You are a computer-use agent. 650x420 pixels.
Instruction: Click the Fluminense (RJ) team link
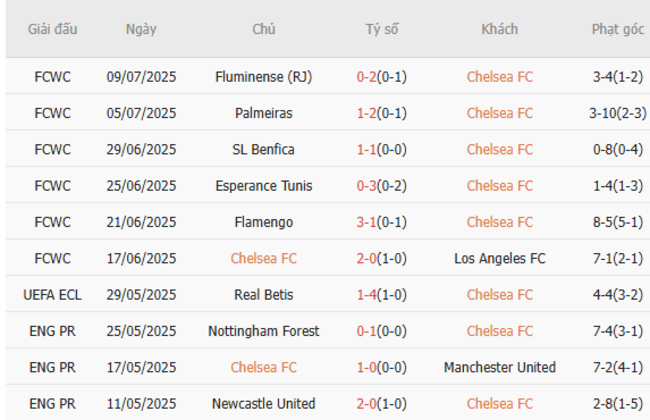[264, 77]
